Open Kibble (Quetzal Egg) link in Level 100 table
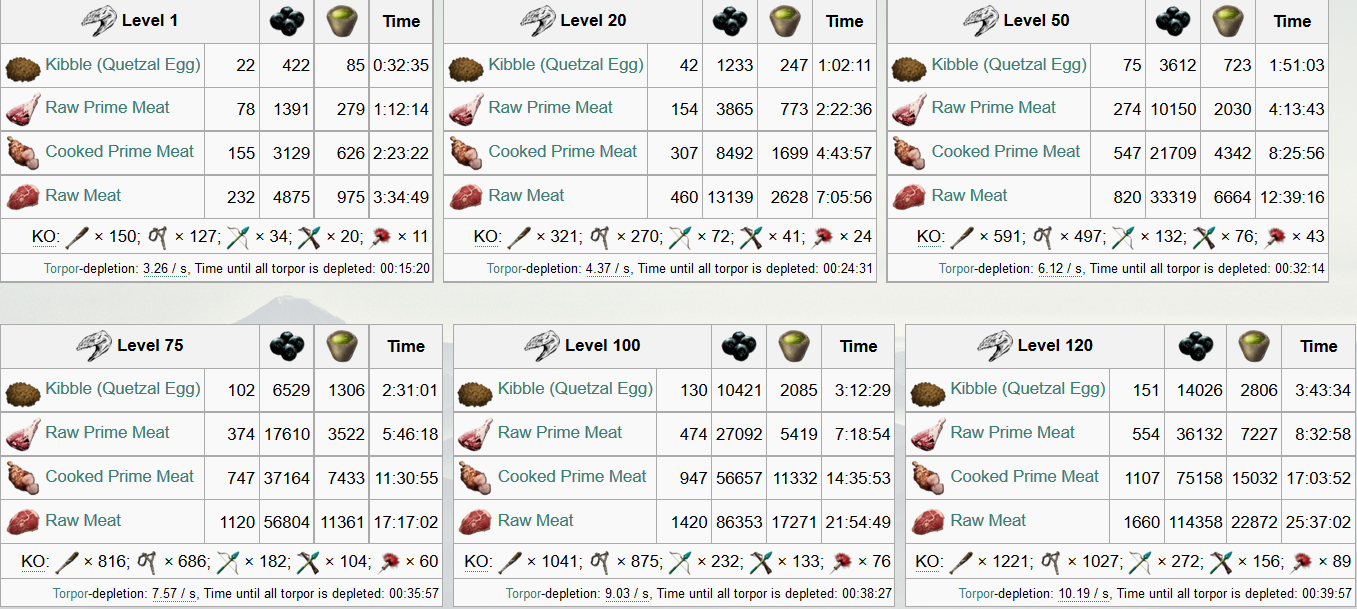 click(575, 389)
